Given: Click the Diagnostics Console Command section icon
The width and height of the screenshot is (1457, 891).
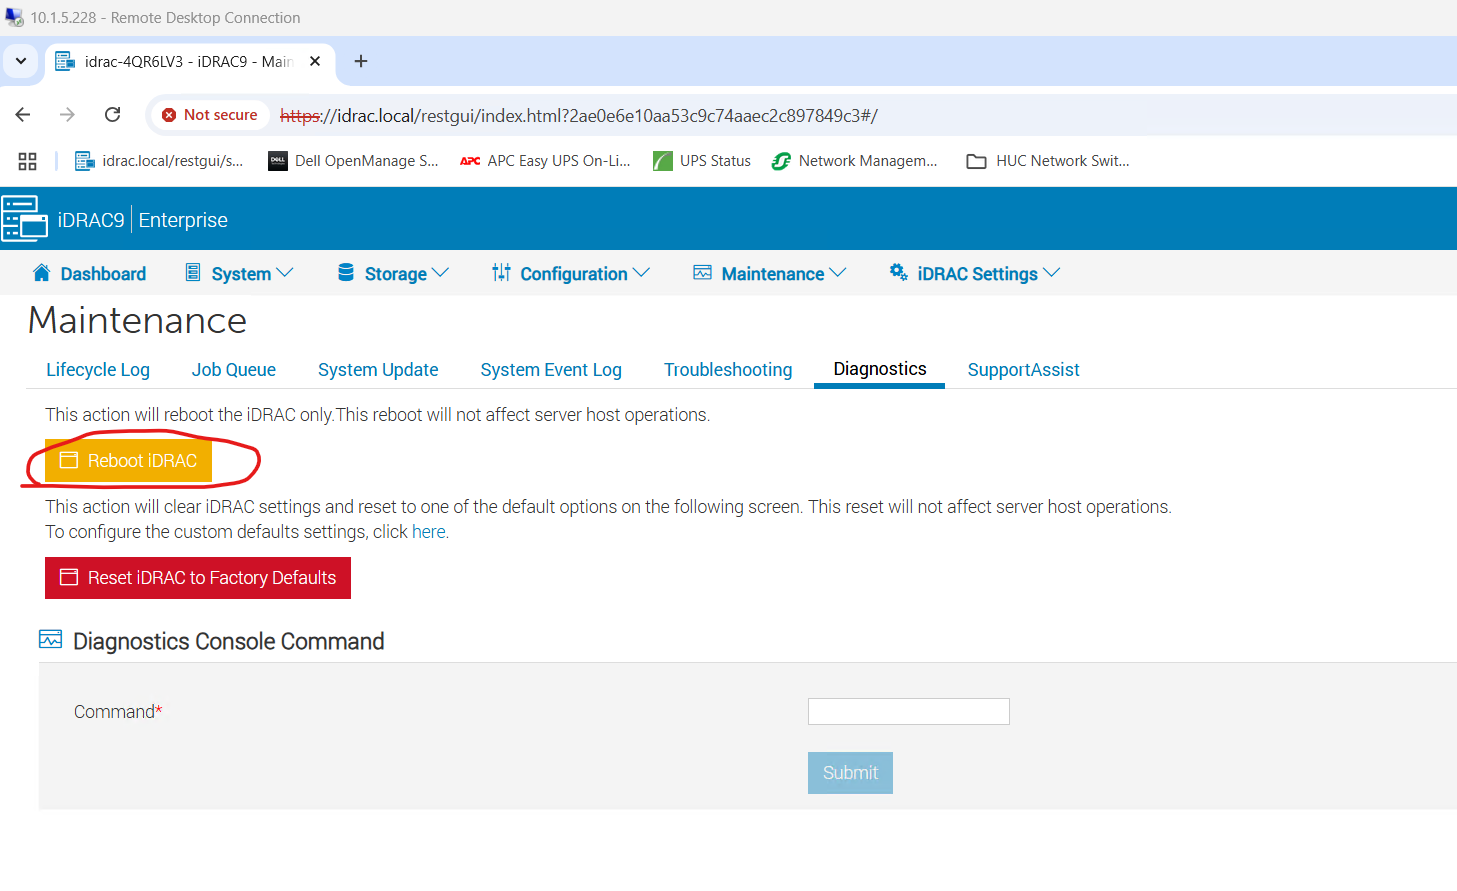Looking at the screenshot, I should coord(50,639).
